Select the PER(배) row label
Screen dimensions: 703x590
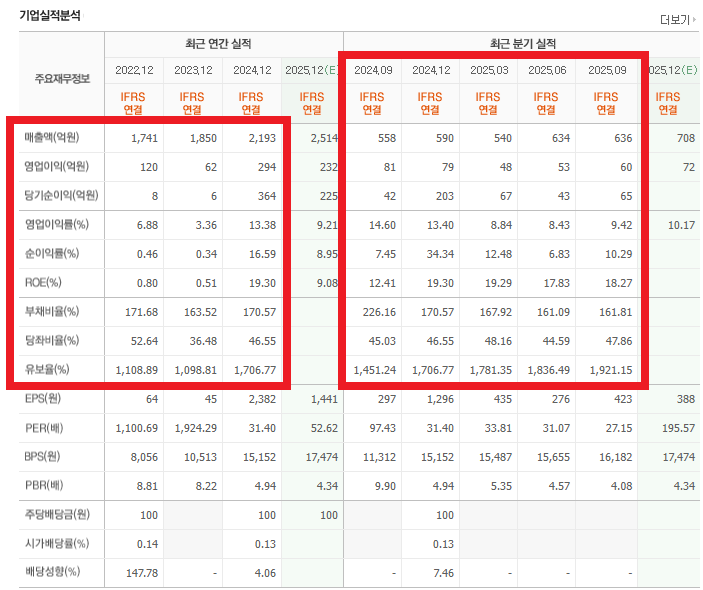43,428
